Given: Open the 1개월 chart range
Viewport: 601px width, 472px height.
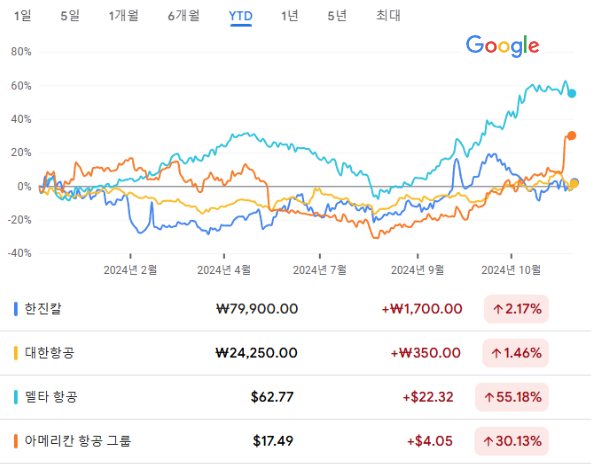Looking at the screenshot, I should coord(123,16).
